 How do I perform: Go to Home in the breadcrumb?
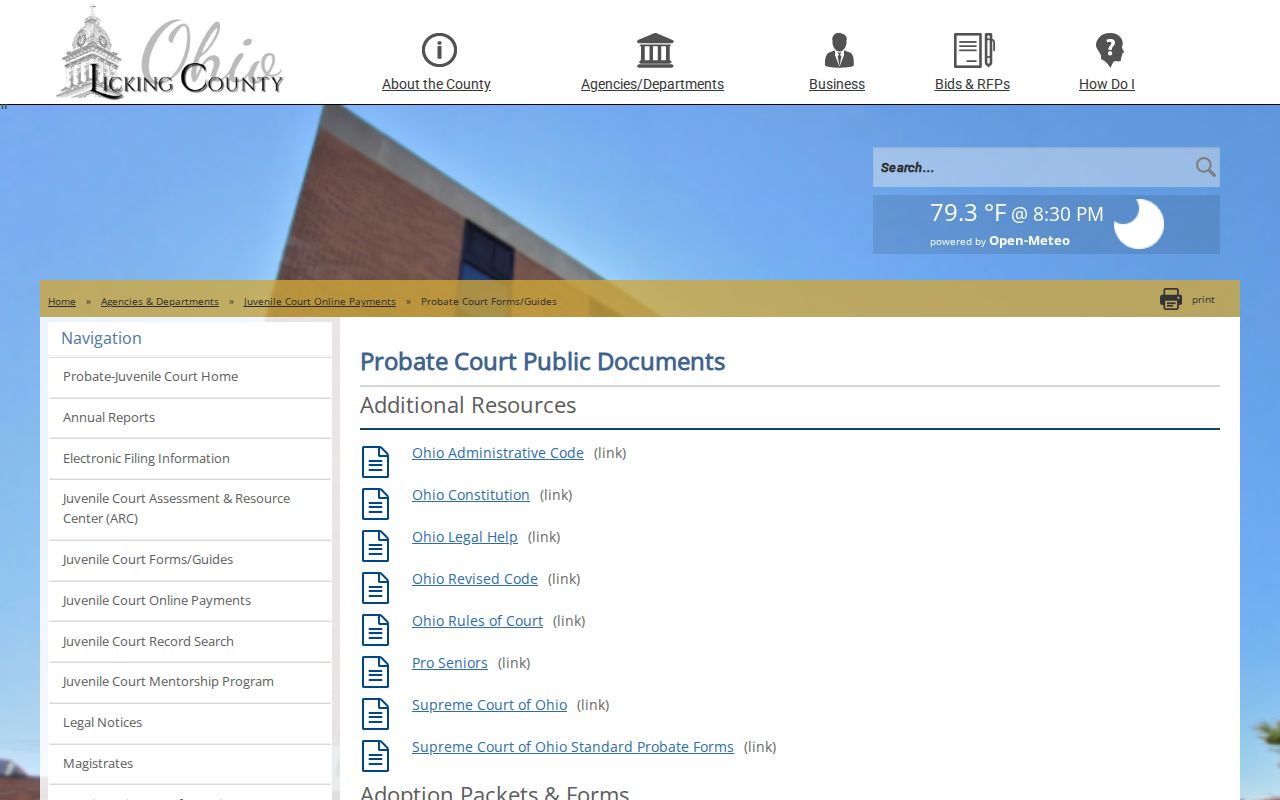(x=62, y=301)
